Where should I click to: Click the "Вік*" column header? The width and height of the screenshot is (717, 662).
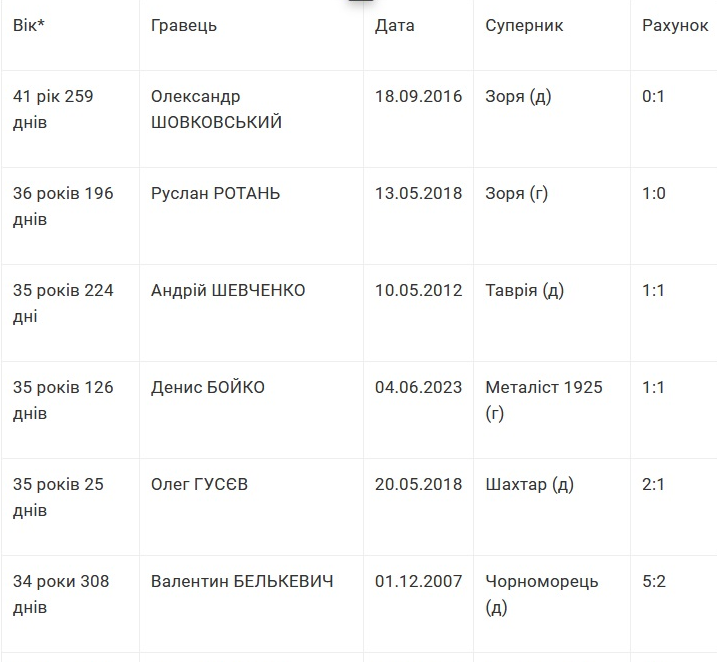(29, 26)
